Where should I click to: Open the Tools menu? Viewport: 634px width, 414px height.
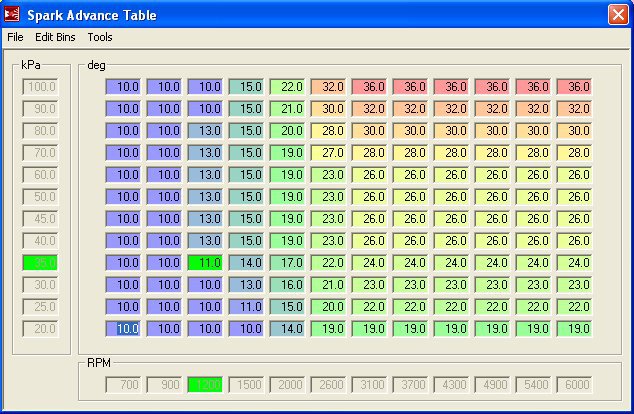point(100,37)
